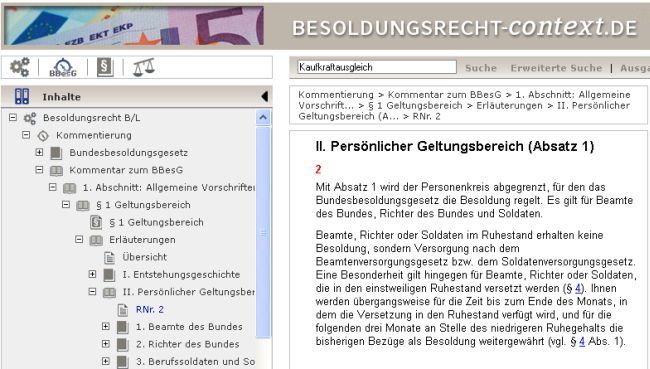650x369 pixels.
Task: Collapse the Kommentar zum BBesG node
Action: tap(39, 170)
